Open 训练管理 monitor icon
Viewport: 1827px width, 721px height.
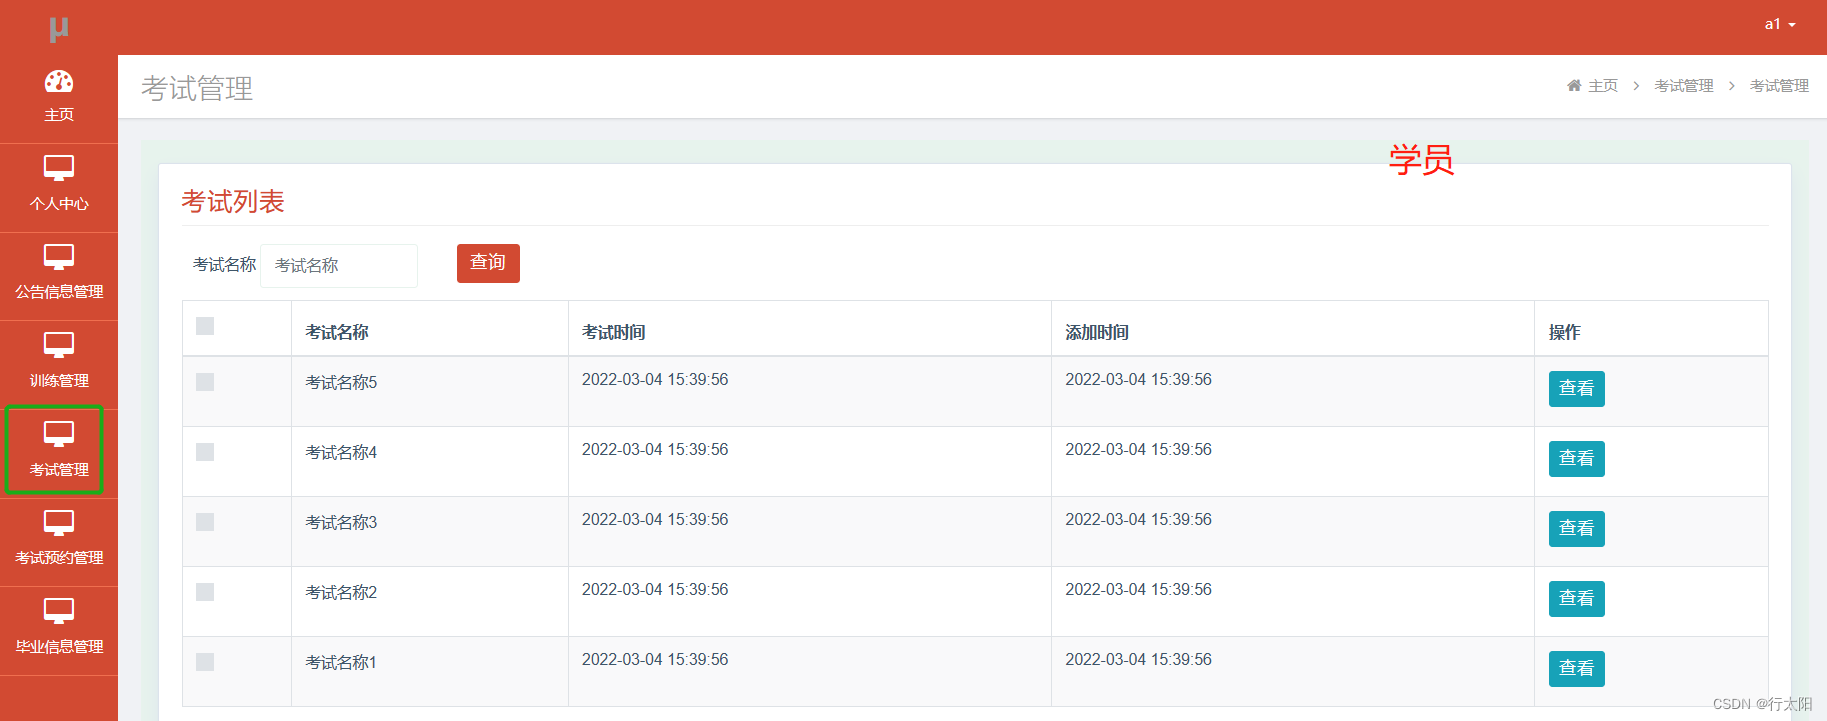tap(59, 345)
